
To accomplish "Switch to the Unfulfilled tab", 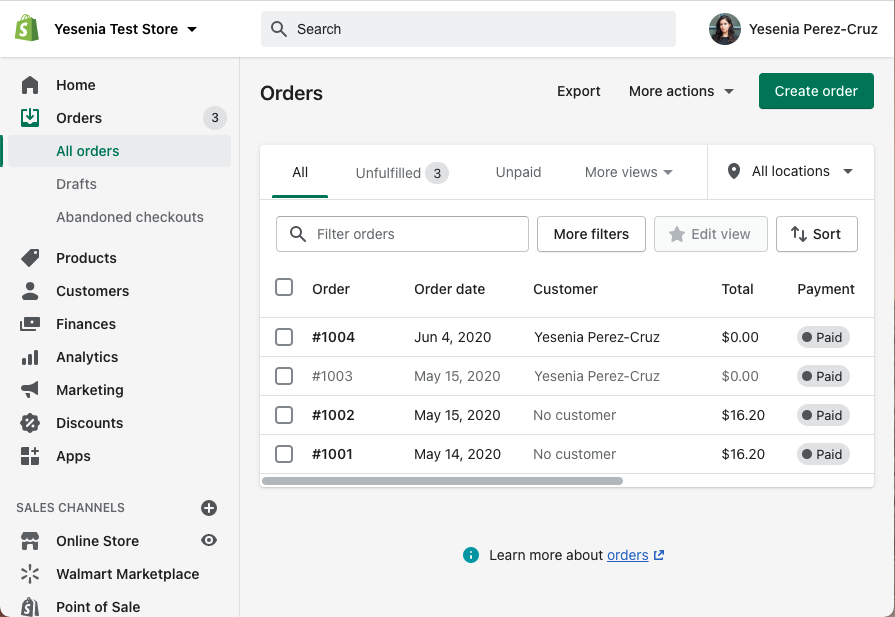I will coord(400,172).
